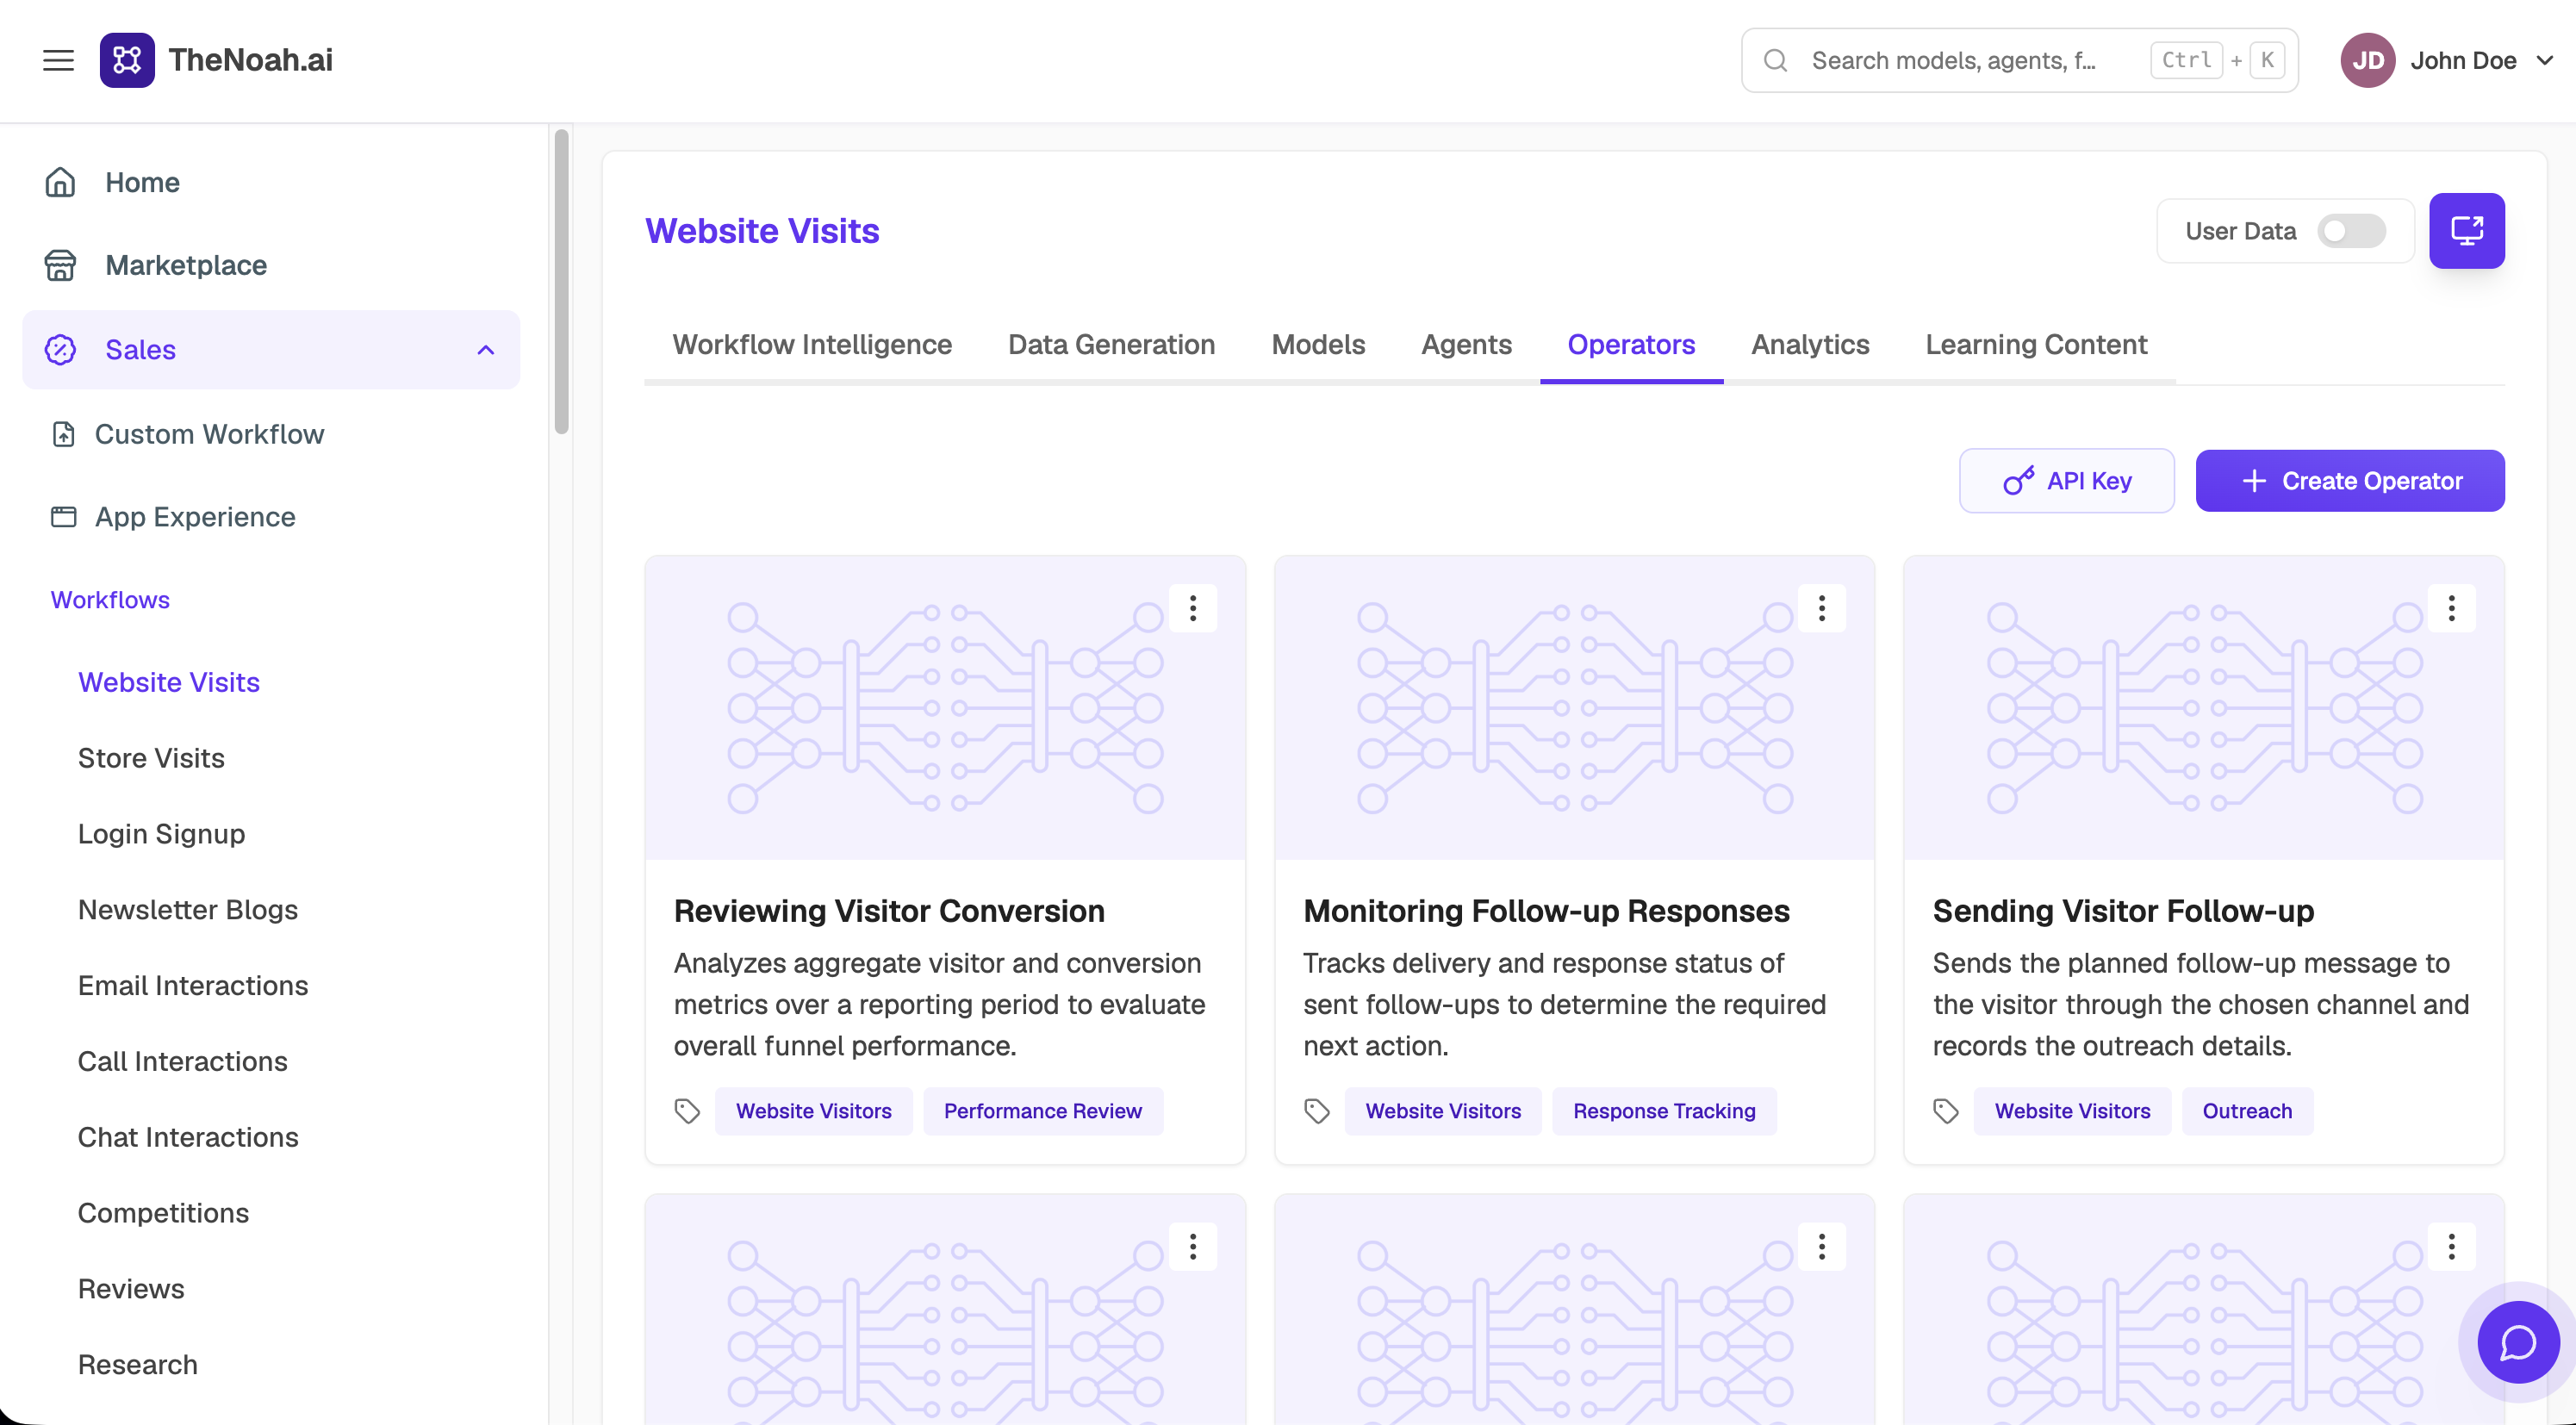Select Chat Interactions workflow
This screenshot has width=2576, height=1425.
[188, 1137]
